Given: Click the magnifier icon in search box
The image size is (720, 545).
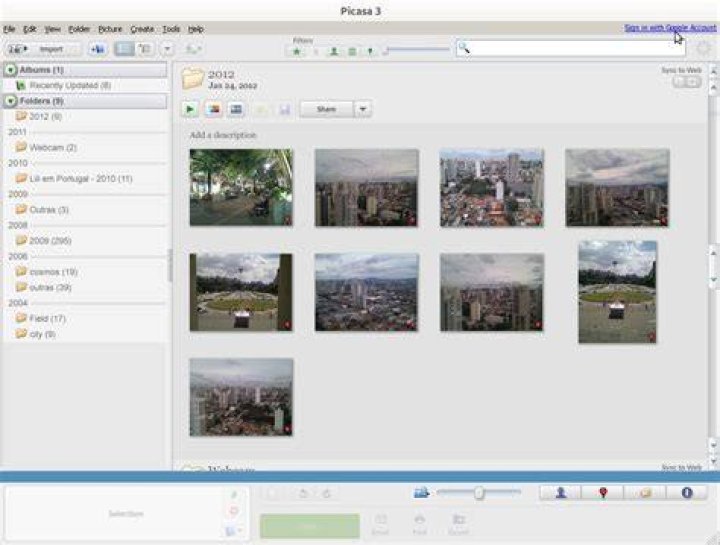Looking at the screenshot, I should point(464,48).
